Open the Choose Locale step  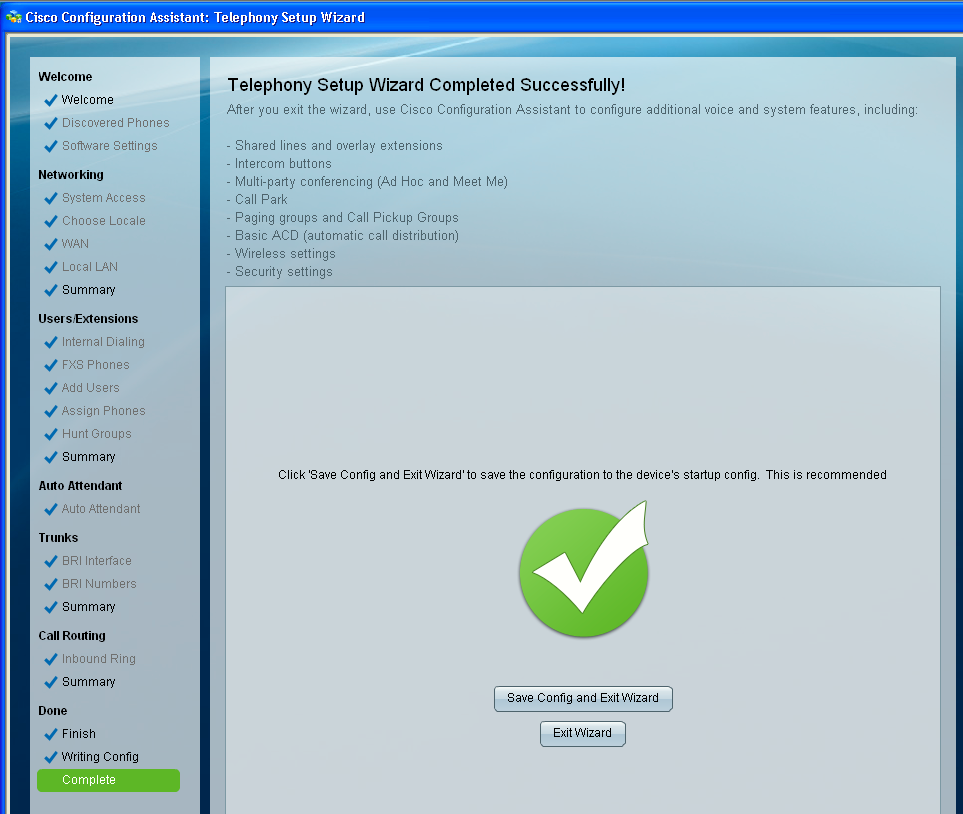tap(103, 221)
